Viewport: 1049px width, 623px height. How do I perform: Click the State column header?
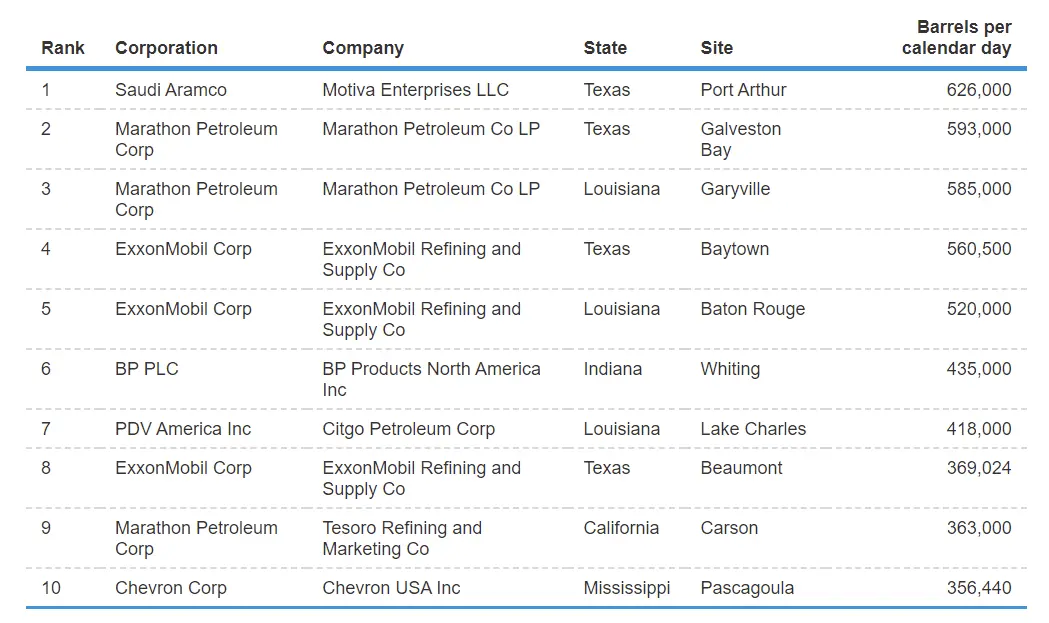click(605, 48)
